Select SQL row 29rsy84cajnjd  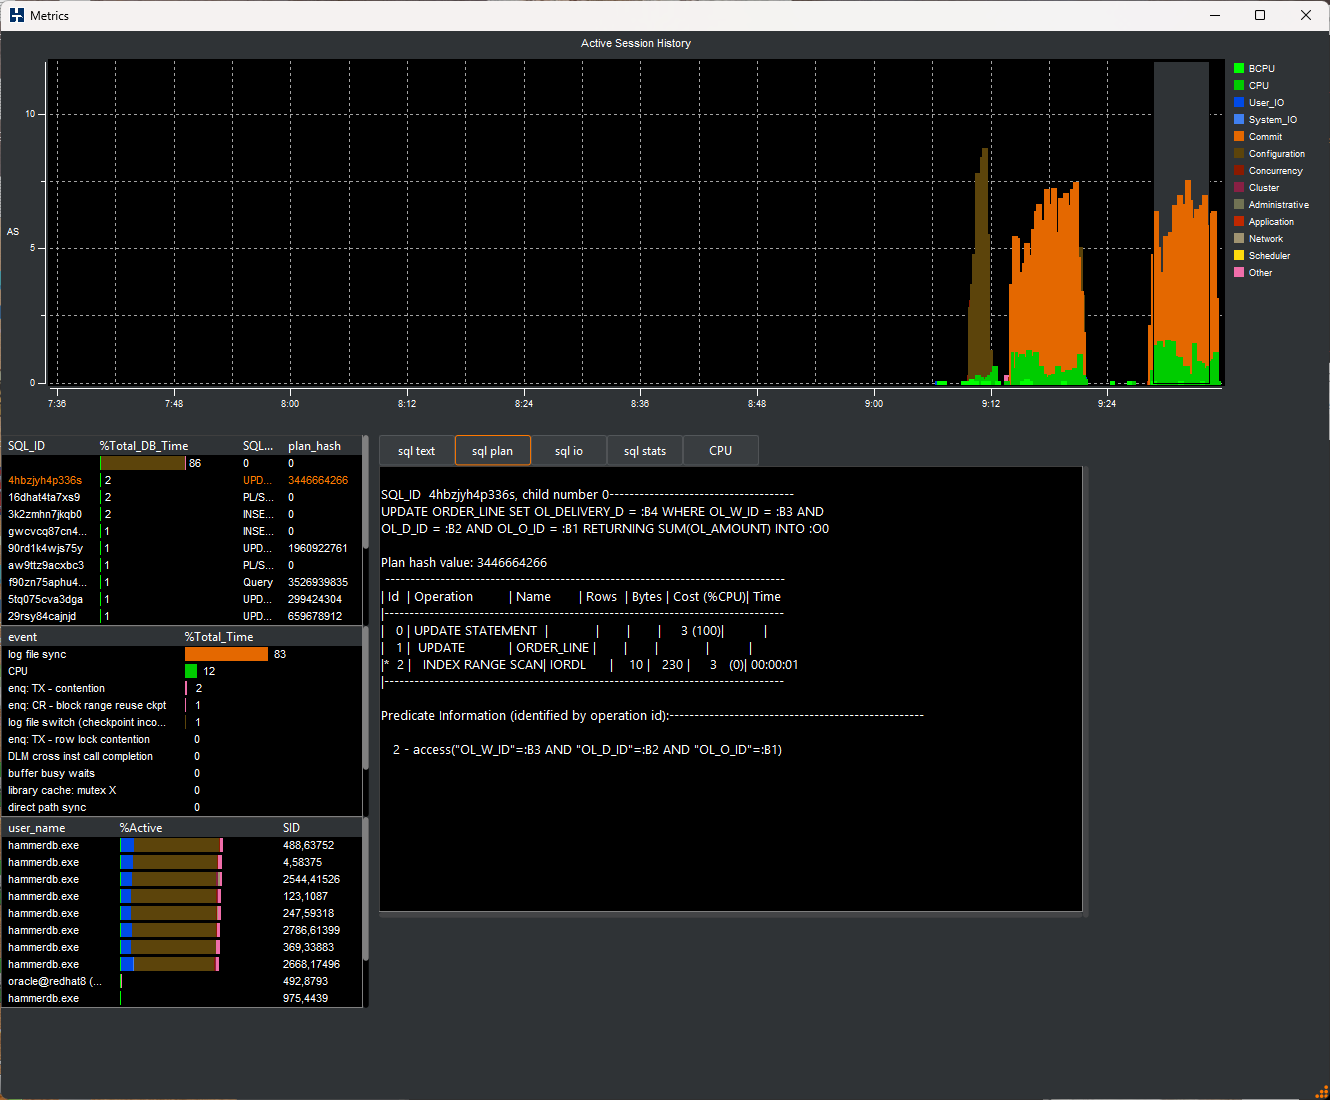pos(181,616)
